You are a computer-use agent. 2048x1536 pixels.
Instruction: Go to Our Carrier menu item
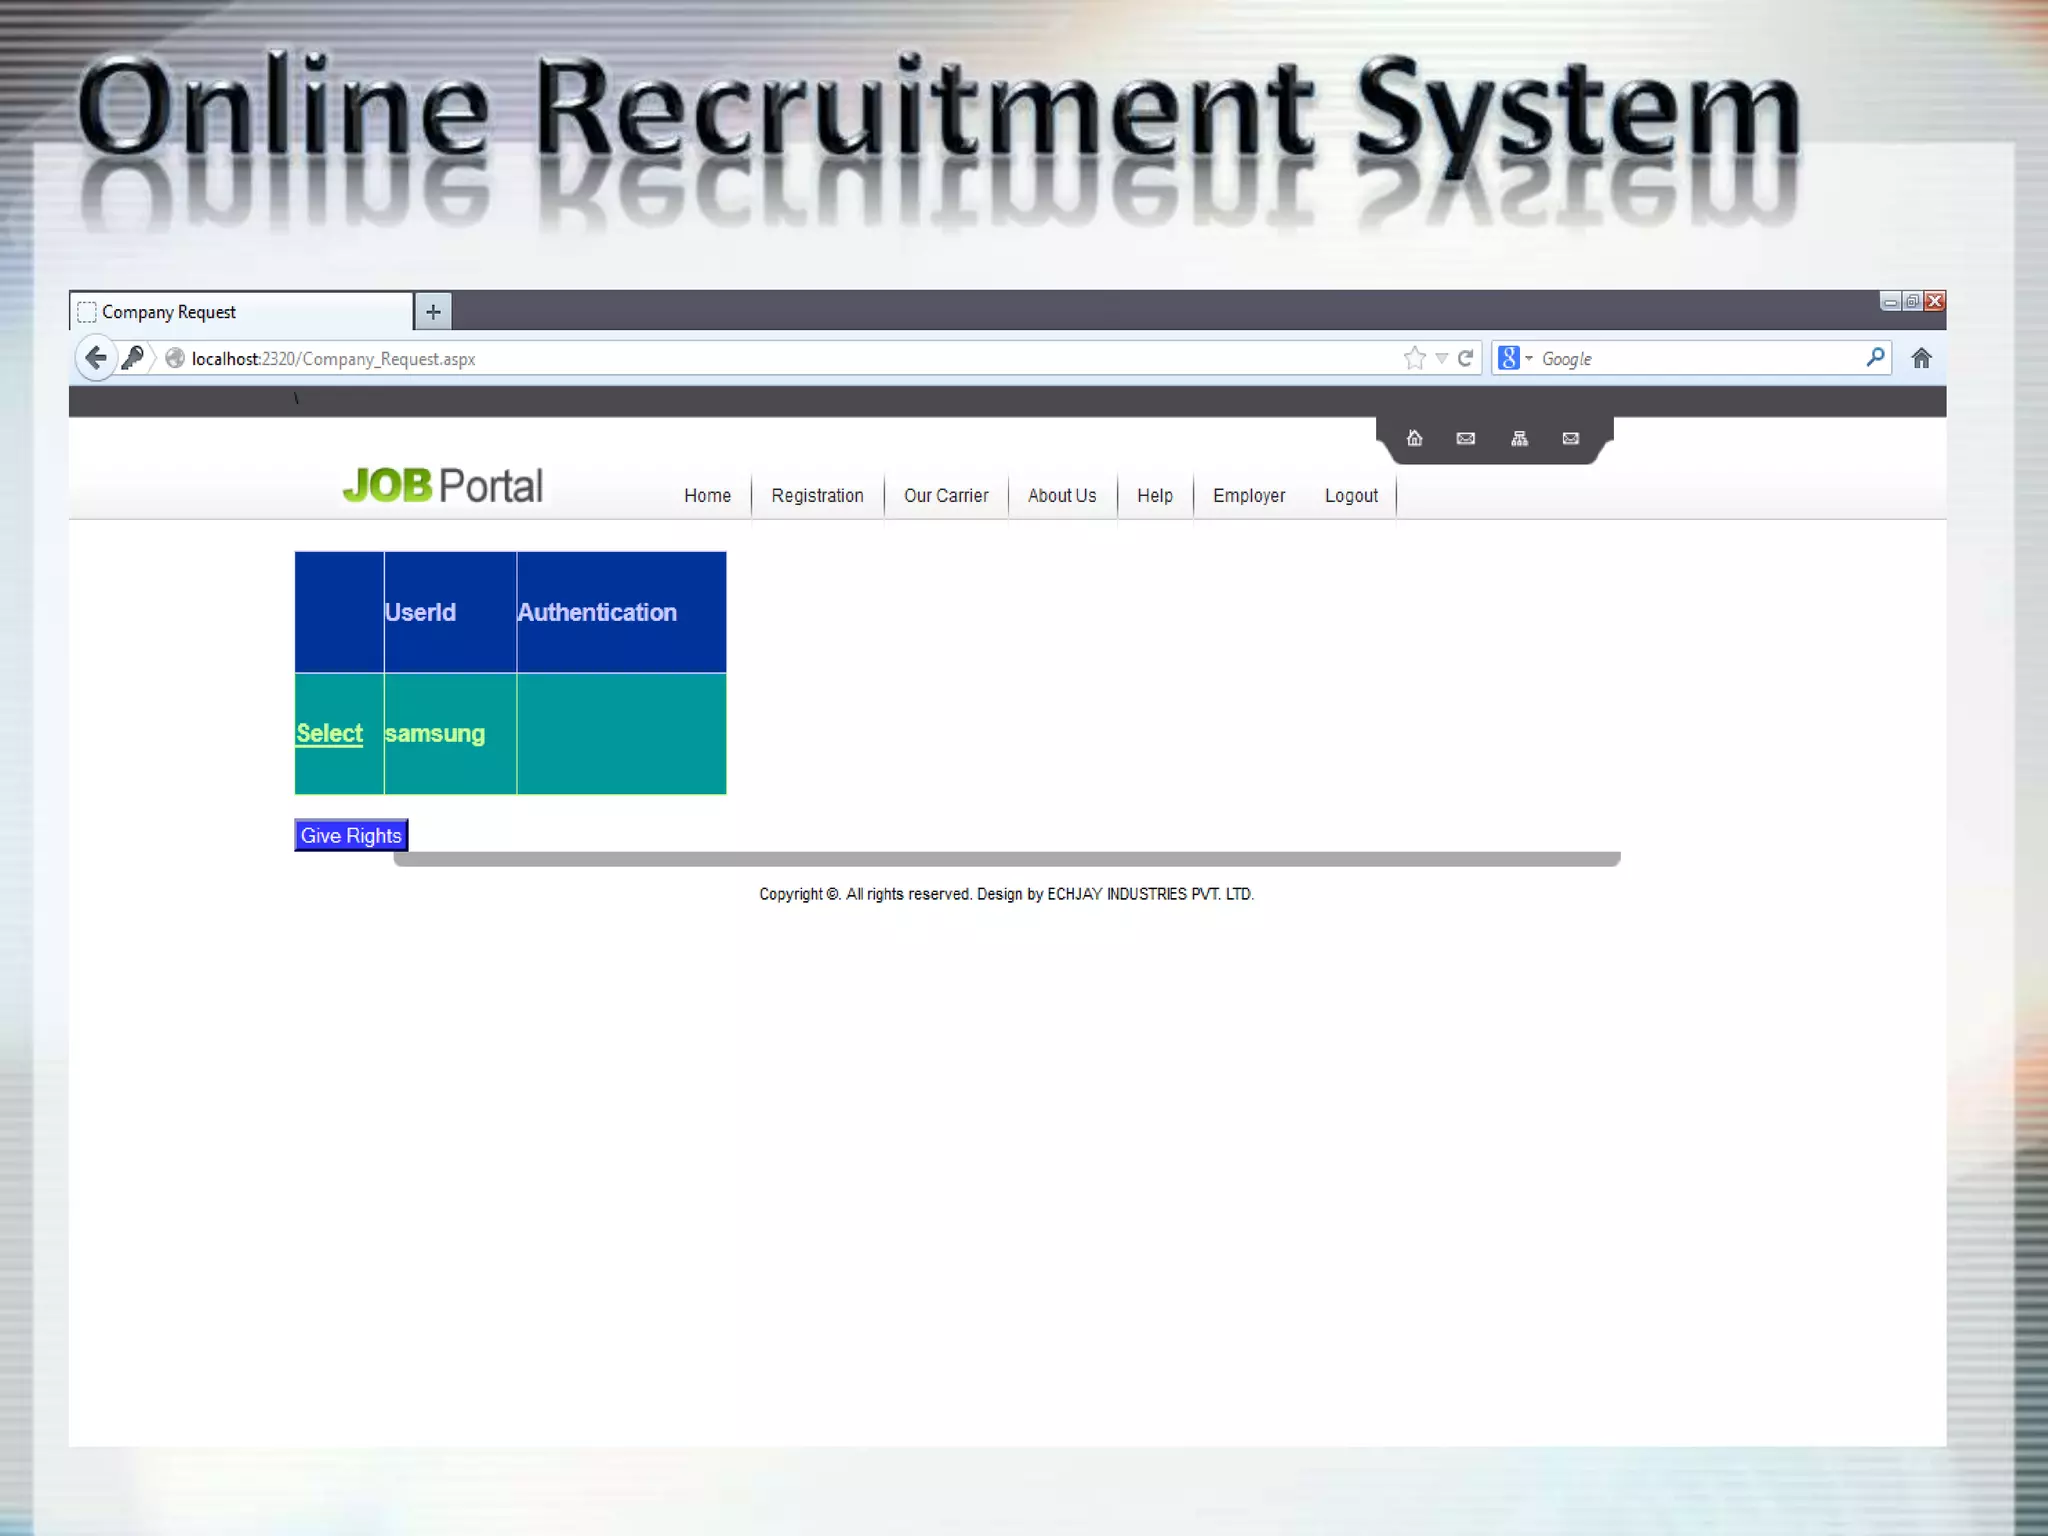[945, 496]
